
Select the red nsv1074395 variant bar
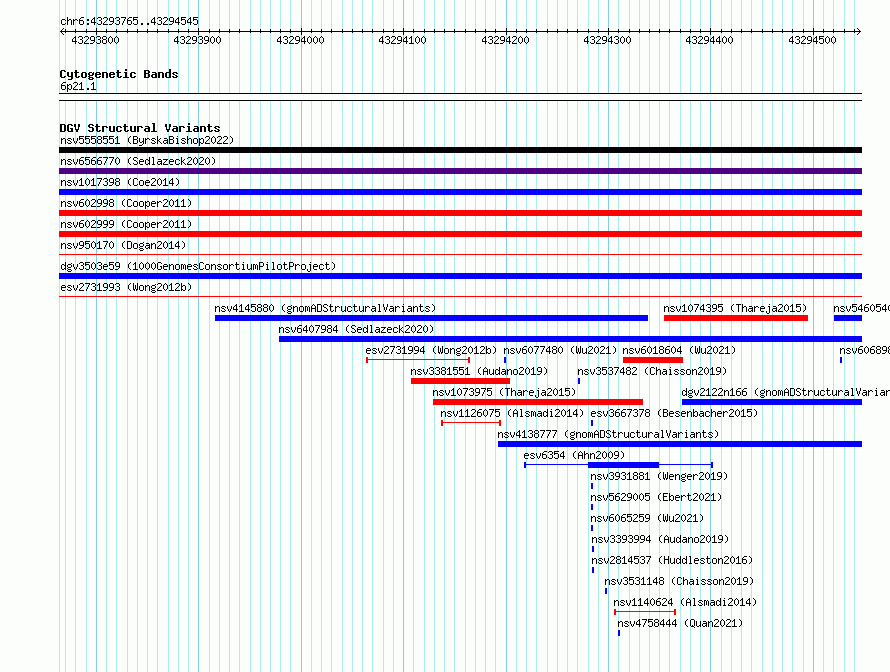pos(736,318)
